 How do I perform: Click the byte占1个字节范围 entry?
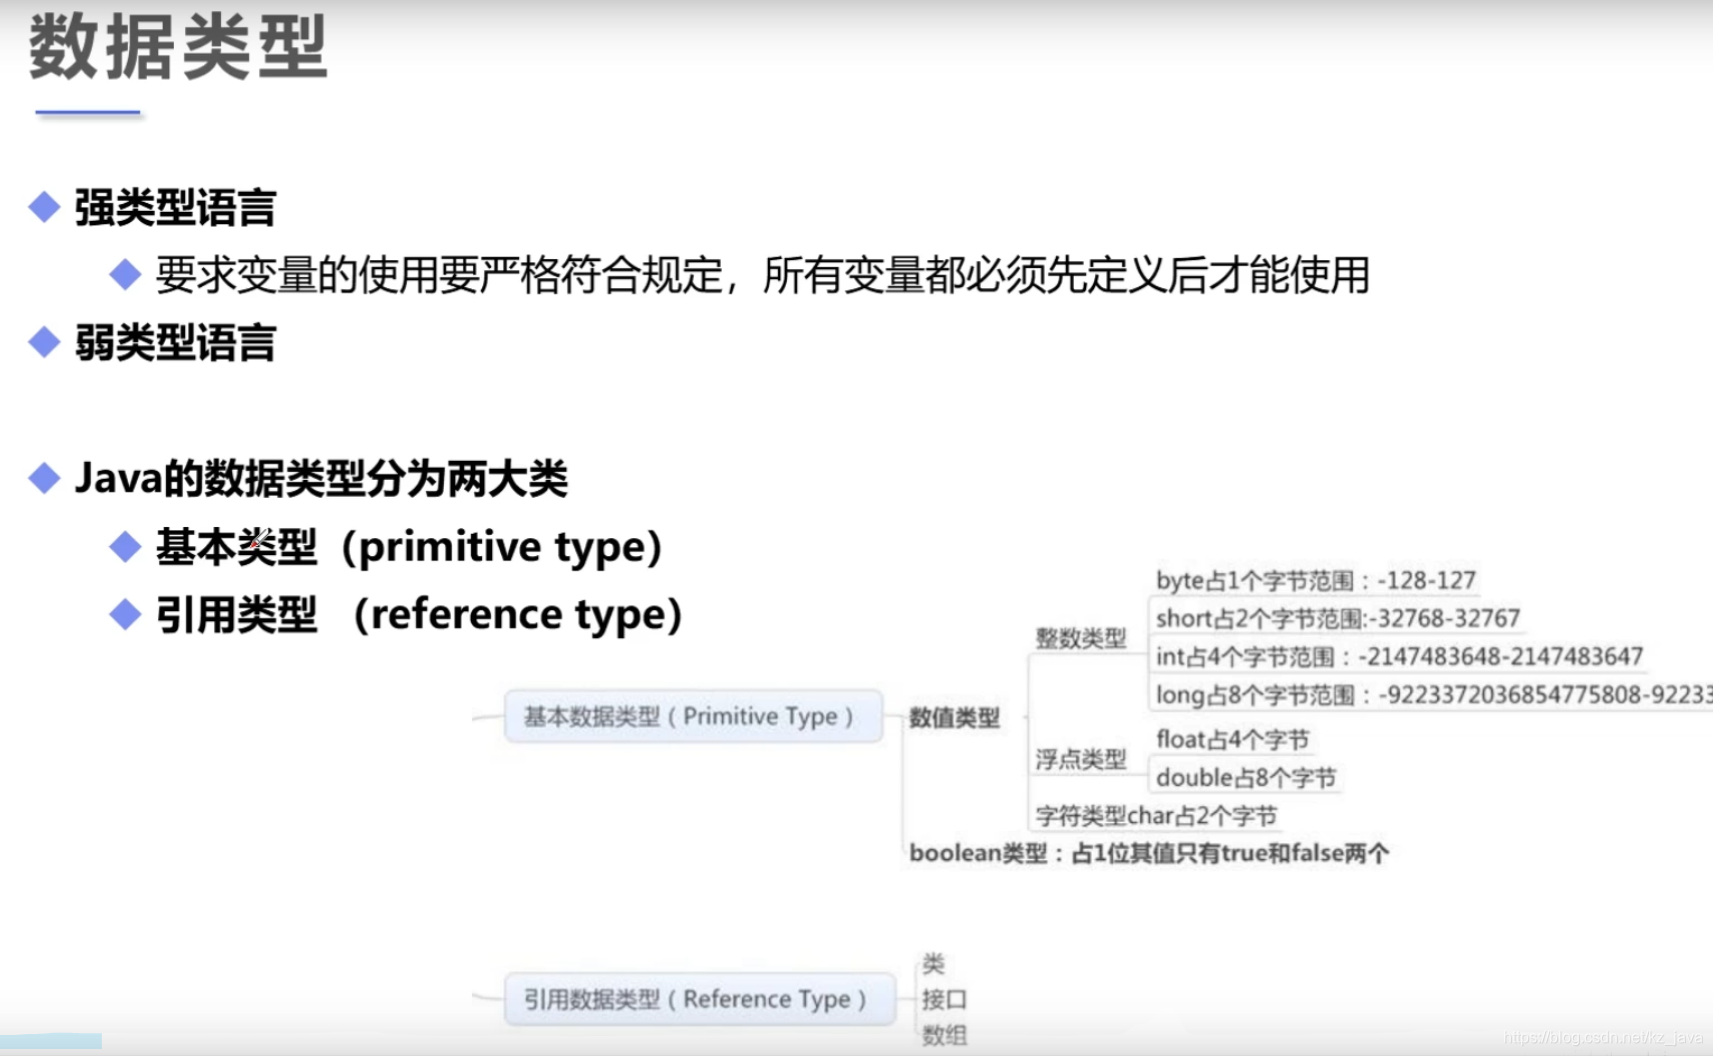[x=1315, y=580]
